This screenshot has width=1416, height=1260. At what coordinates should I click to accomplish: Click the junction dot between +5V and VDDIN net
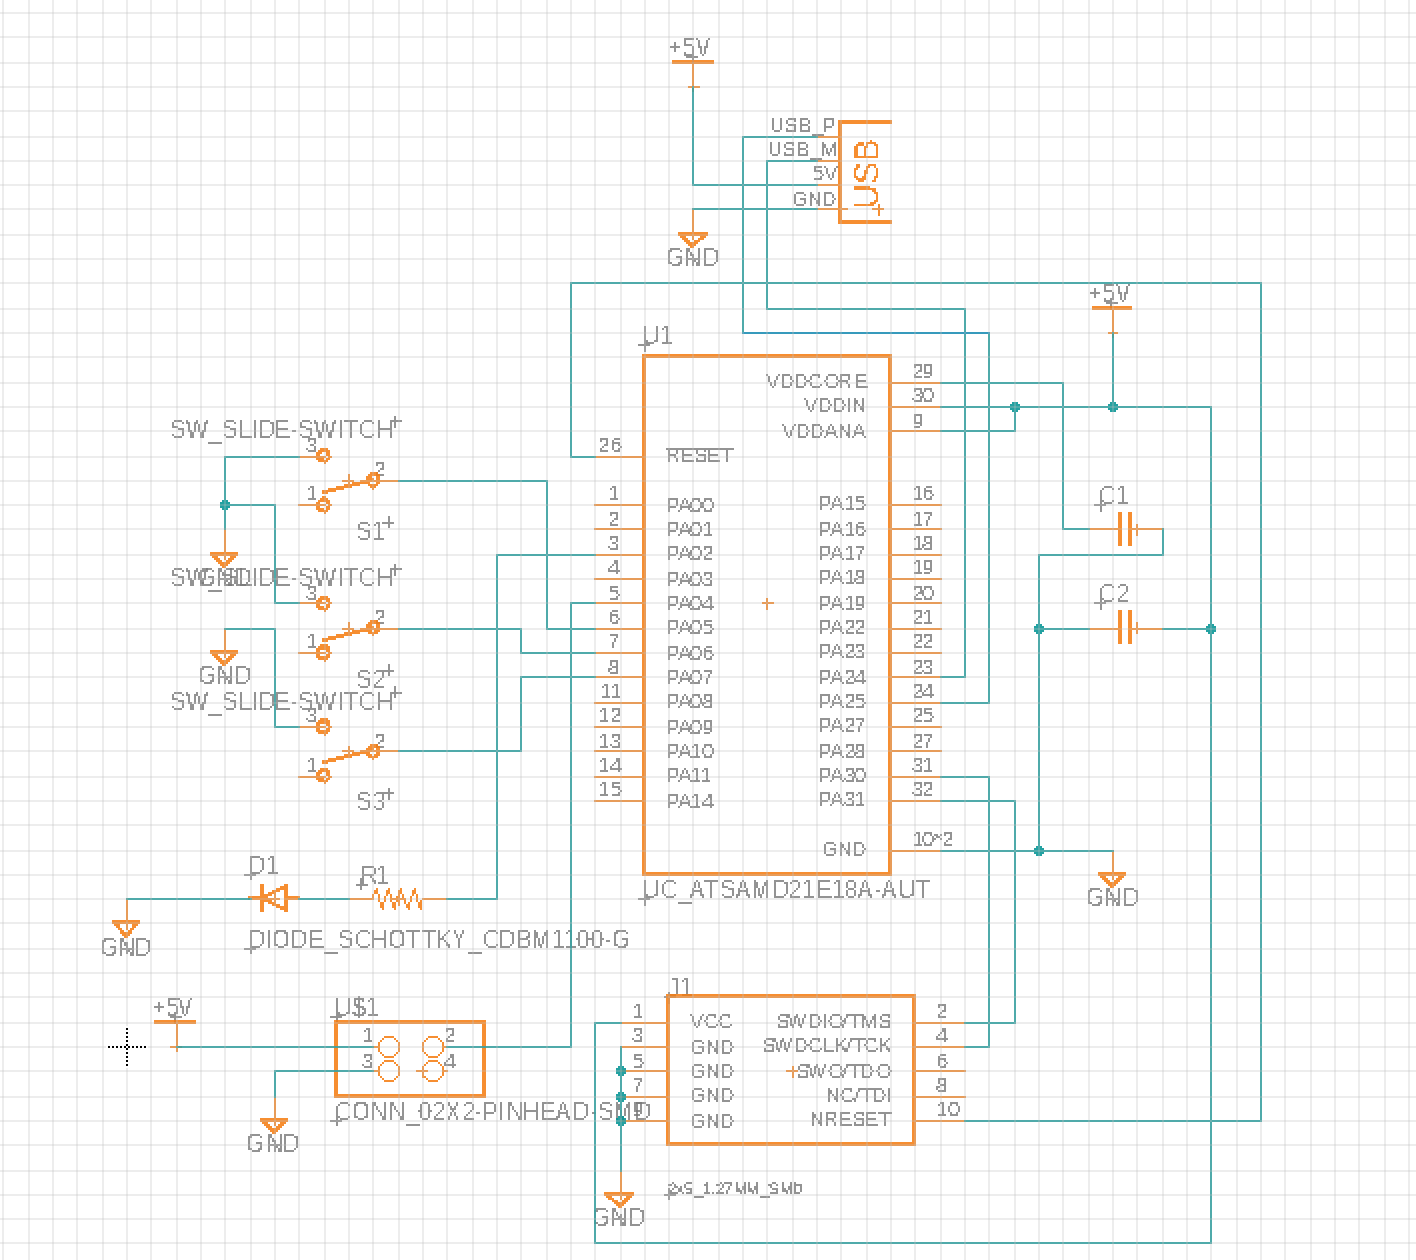click(x=1113, y=407)
